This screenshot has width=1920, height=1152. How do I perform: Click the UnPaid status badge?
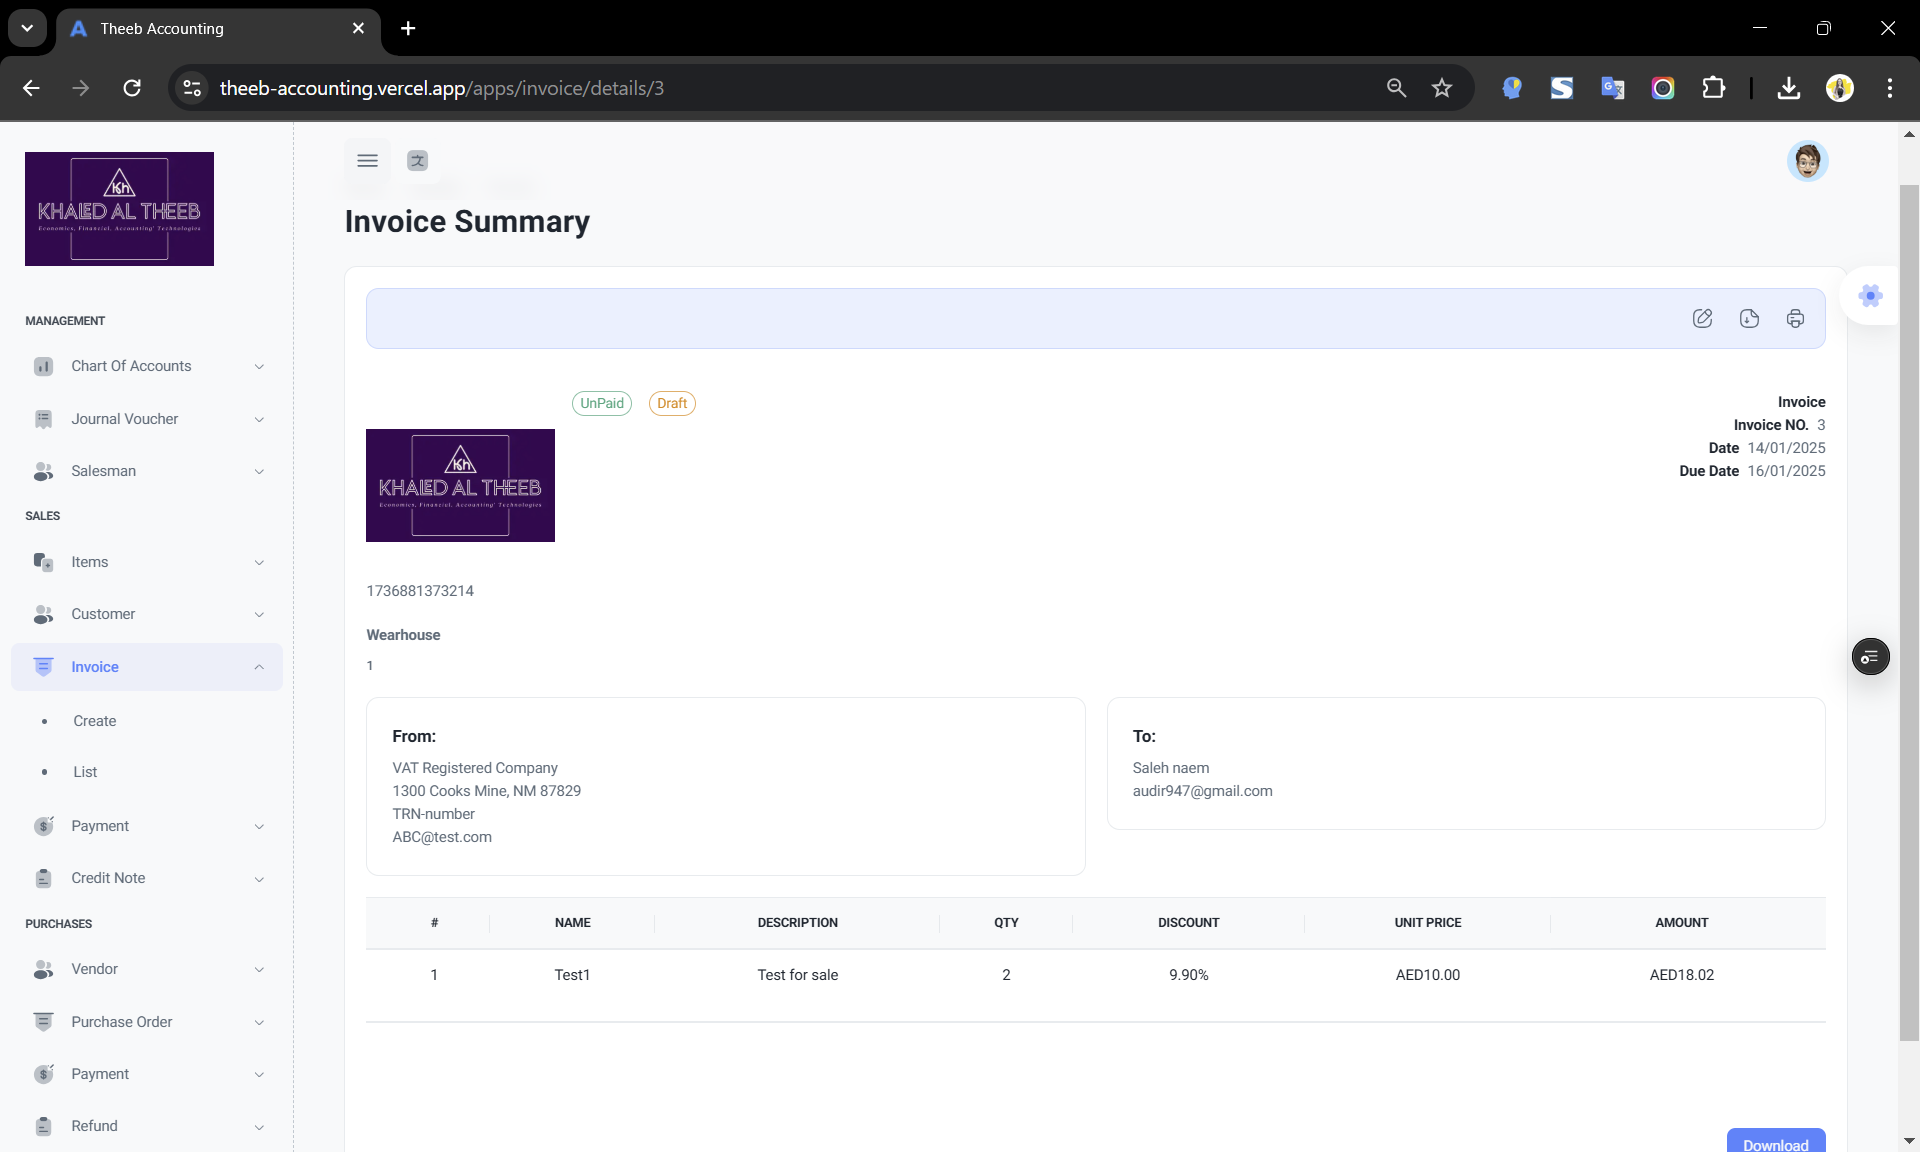tap(601, 403)
